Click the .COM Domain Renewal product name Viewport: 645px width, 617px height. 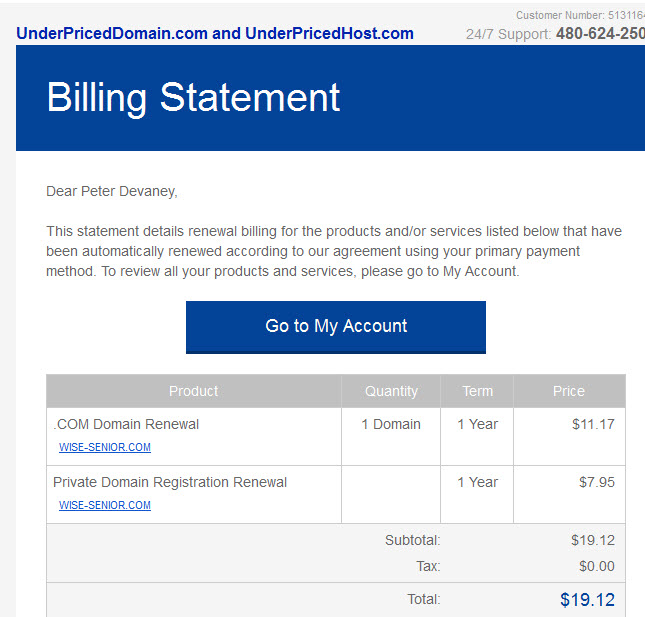[x=126, y=424]
